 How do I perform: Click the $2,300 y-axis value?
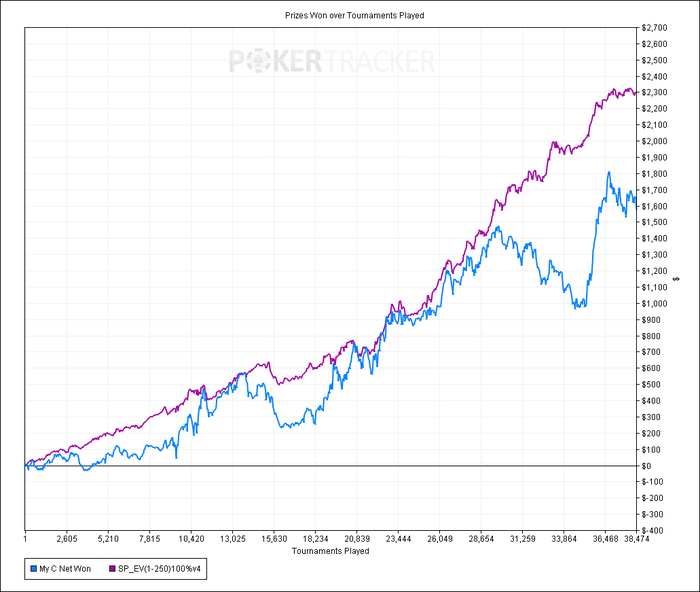pos(654,92)
